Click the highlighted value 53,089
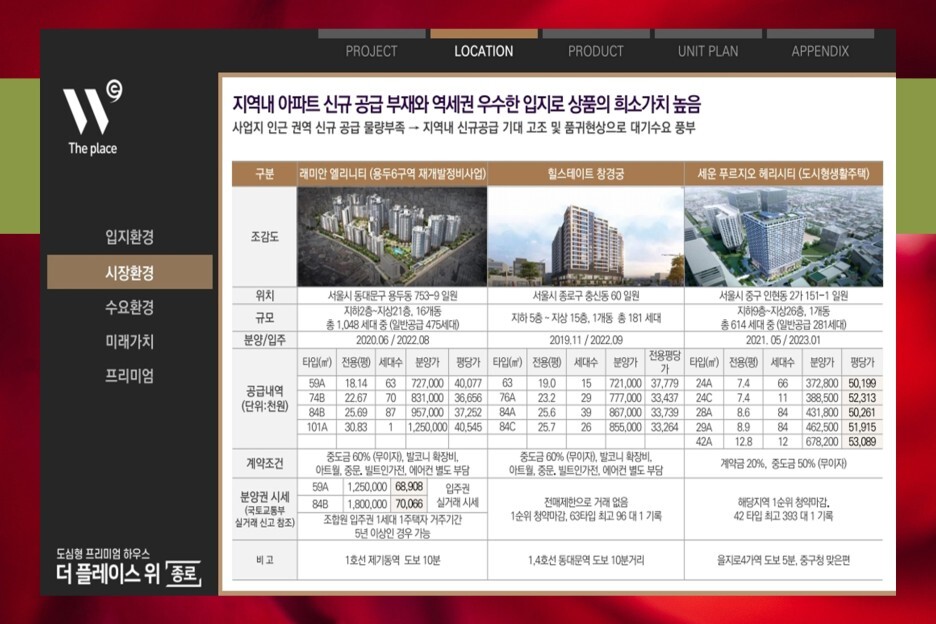Image resolution: width=936 pixels, height=624 pixels. tap(862, 442)
